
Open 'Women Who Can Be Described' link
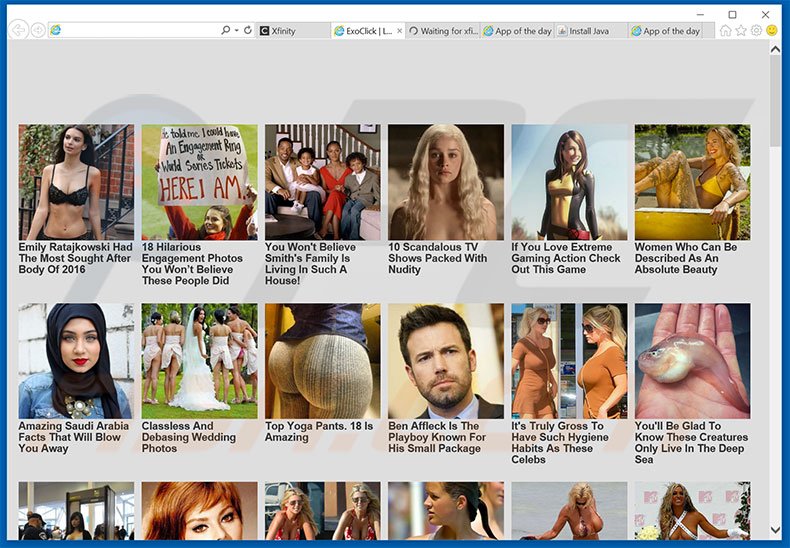pyautogui.click(x=686, y=258)
